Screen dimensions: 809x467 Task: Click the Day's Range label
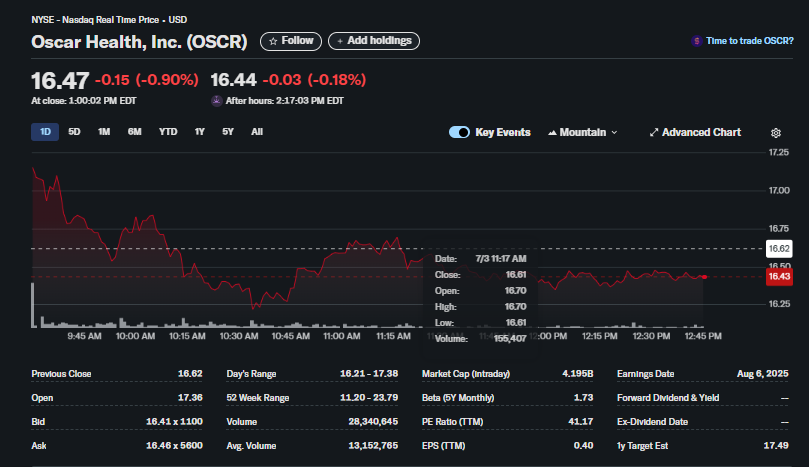tap(251, 374)
